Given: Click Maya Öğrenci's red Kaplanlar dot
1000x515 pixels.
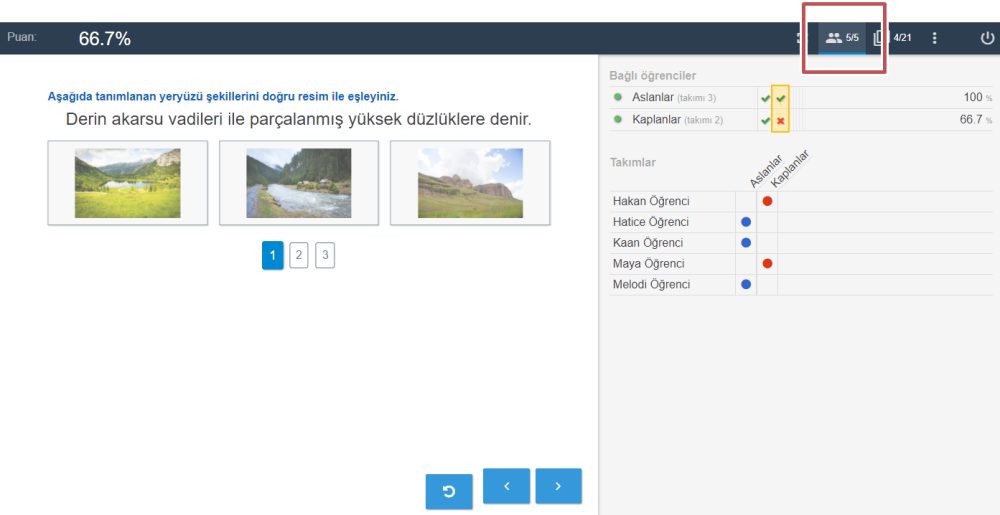Looking at the screenshot, I should point(767,264).
